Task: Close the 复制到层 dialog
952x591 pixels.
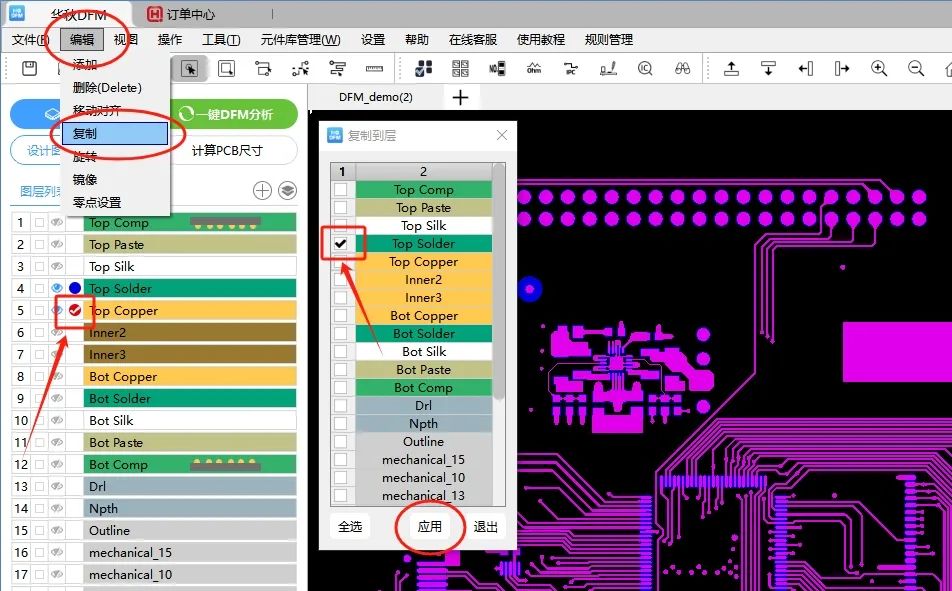Action: tap(502, 135)
